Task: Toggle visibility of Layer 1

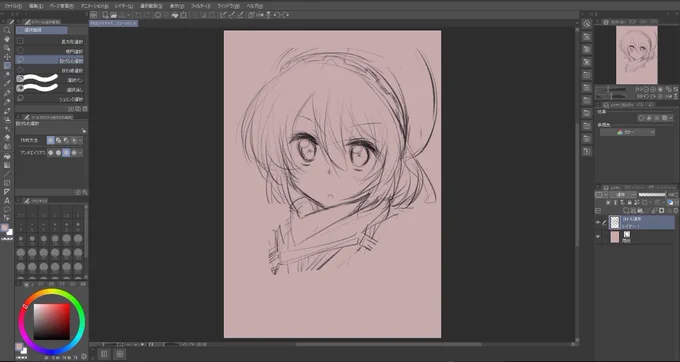Action: point(598,222)
